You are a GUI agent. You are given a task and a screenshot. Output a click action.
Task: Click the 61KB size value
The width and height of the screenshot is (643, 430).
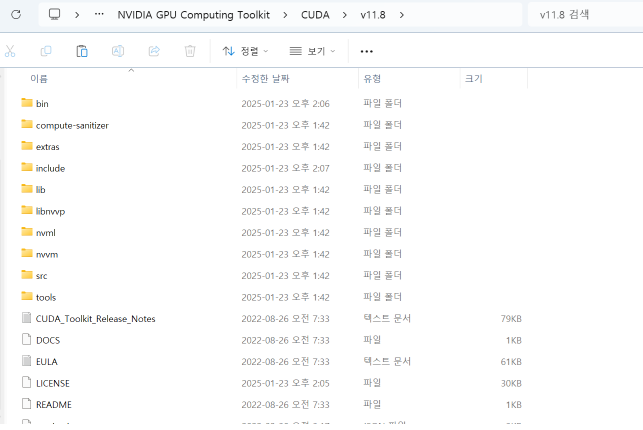pyautogui.click(x=511, y=362)
